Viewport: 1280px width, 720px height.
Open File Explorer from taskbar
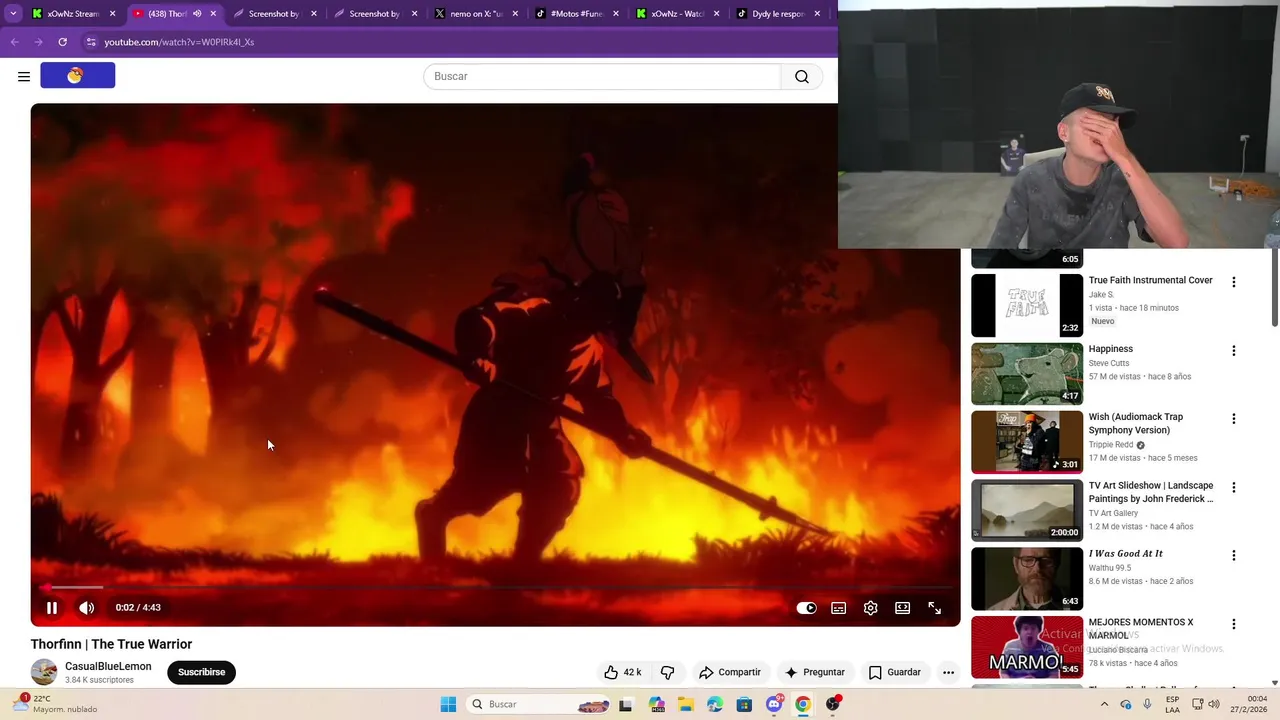point(686,704)
